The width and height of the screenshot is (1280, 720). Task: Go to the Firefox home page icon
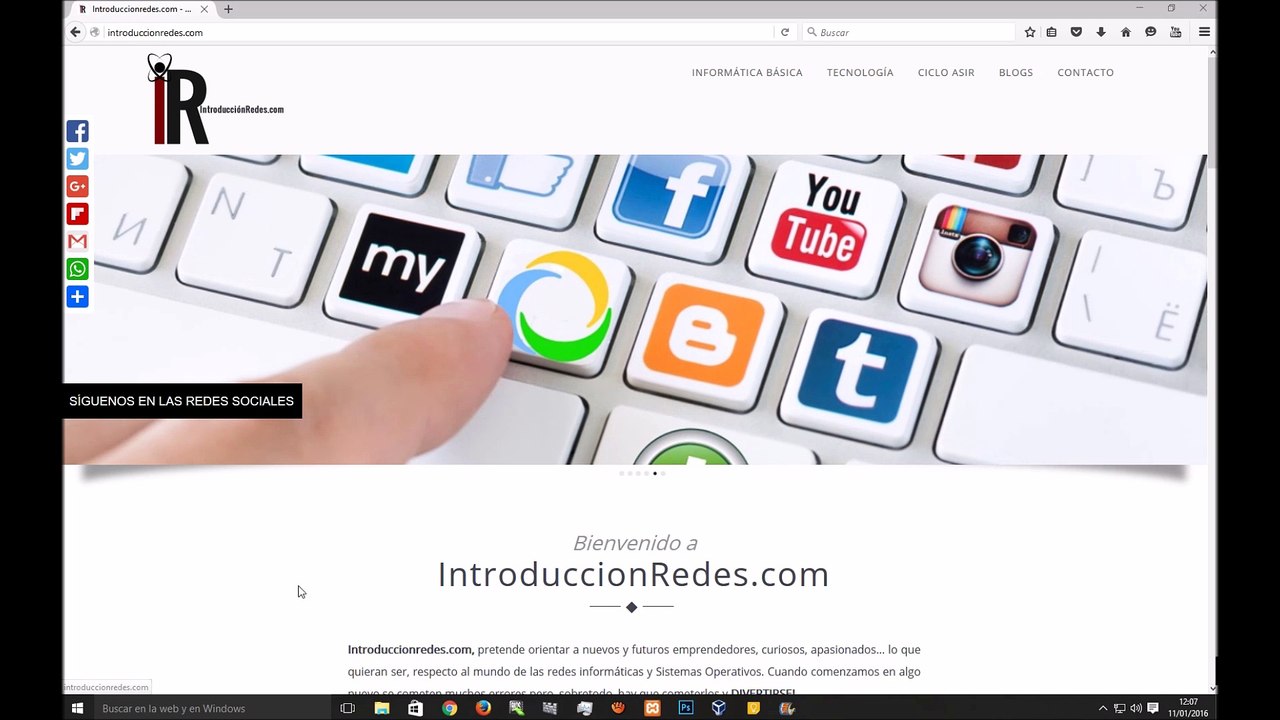click(x=1126, y=32)
